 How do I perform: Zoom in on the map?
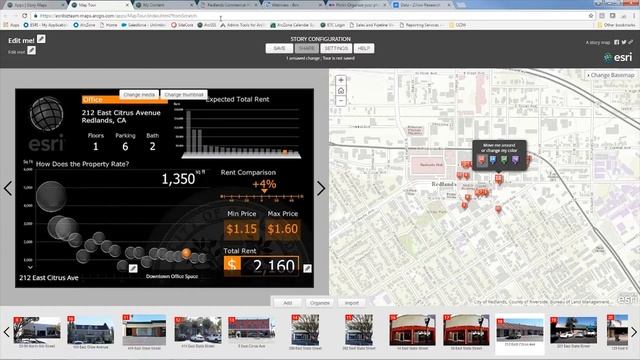pos(341,80)
